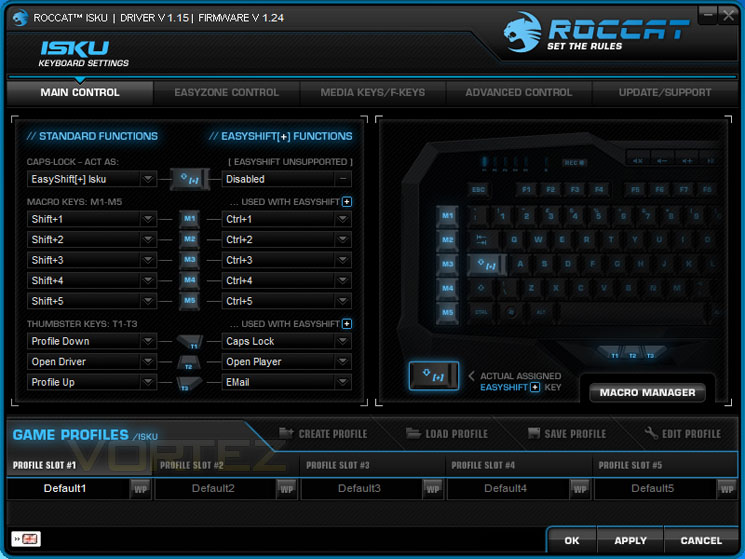This screenshot has width=745, height=559.
Task: Select the Default3 profile name field
Action: 362,489
